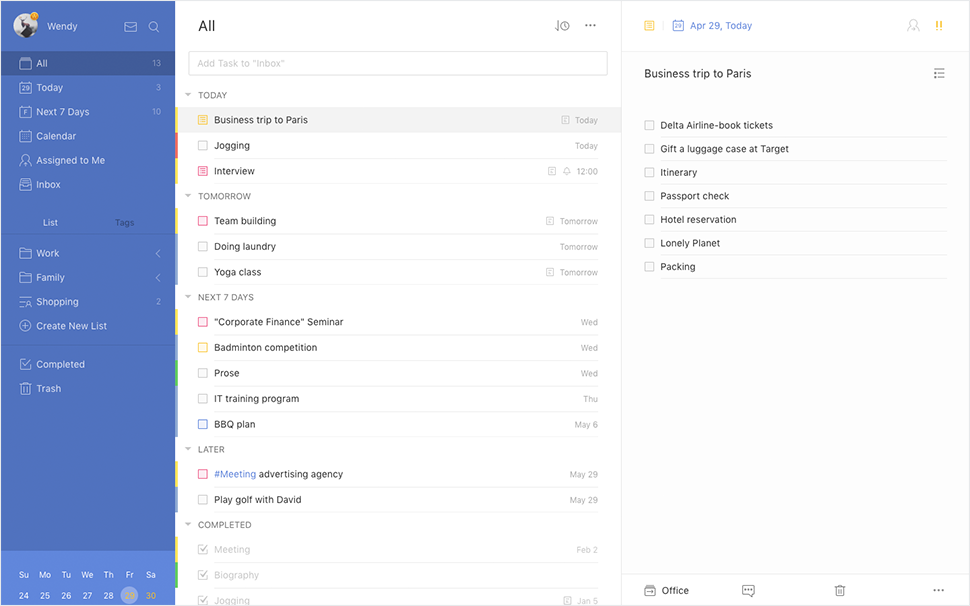The image size is (970, 606).
Task: Open the #Meeting tag link in the task list
Action: point(232,474)
